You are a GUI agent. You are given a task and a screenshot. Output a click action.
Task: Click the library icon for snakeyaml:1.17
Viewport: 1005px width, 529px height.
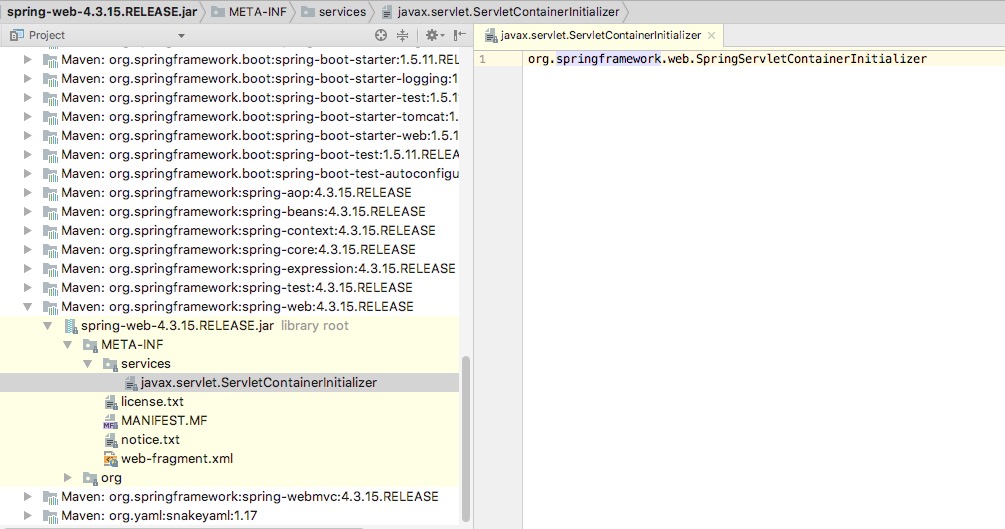[x=50, y=516]
